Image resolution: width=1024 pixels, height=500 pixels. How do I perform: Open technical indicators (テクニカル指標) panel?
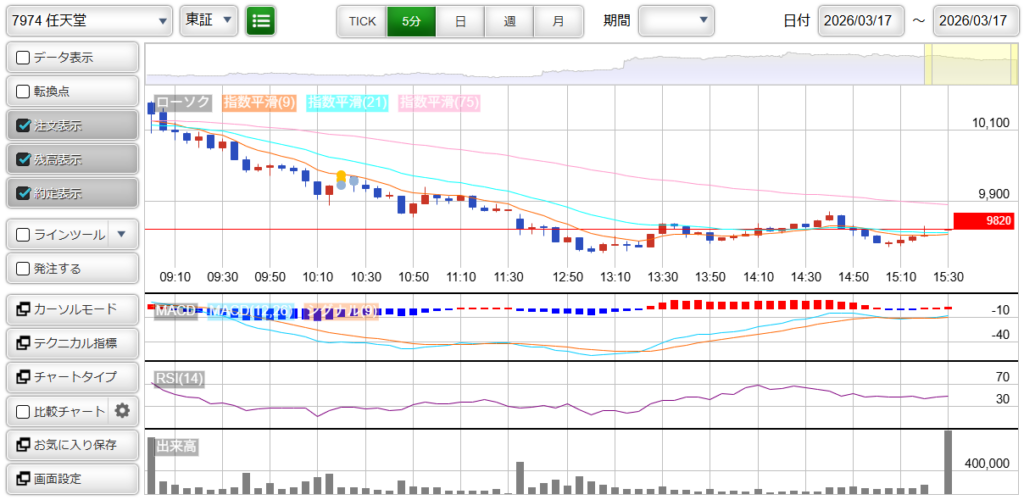click(x=71, y=343)
